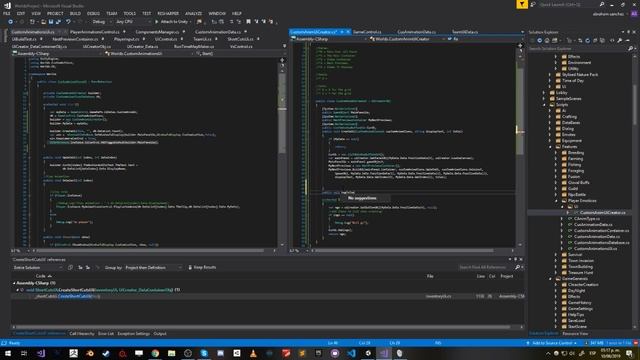Click the bookmark toolbar icon
Image resolution: width=640 pixels, height=360 pixels.
coord(248,22)
